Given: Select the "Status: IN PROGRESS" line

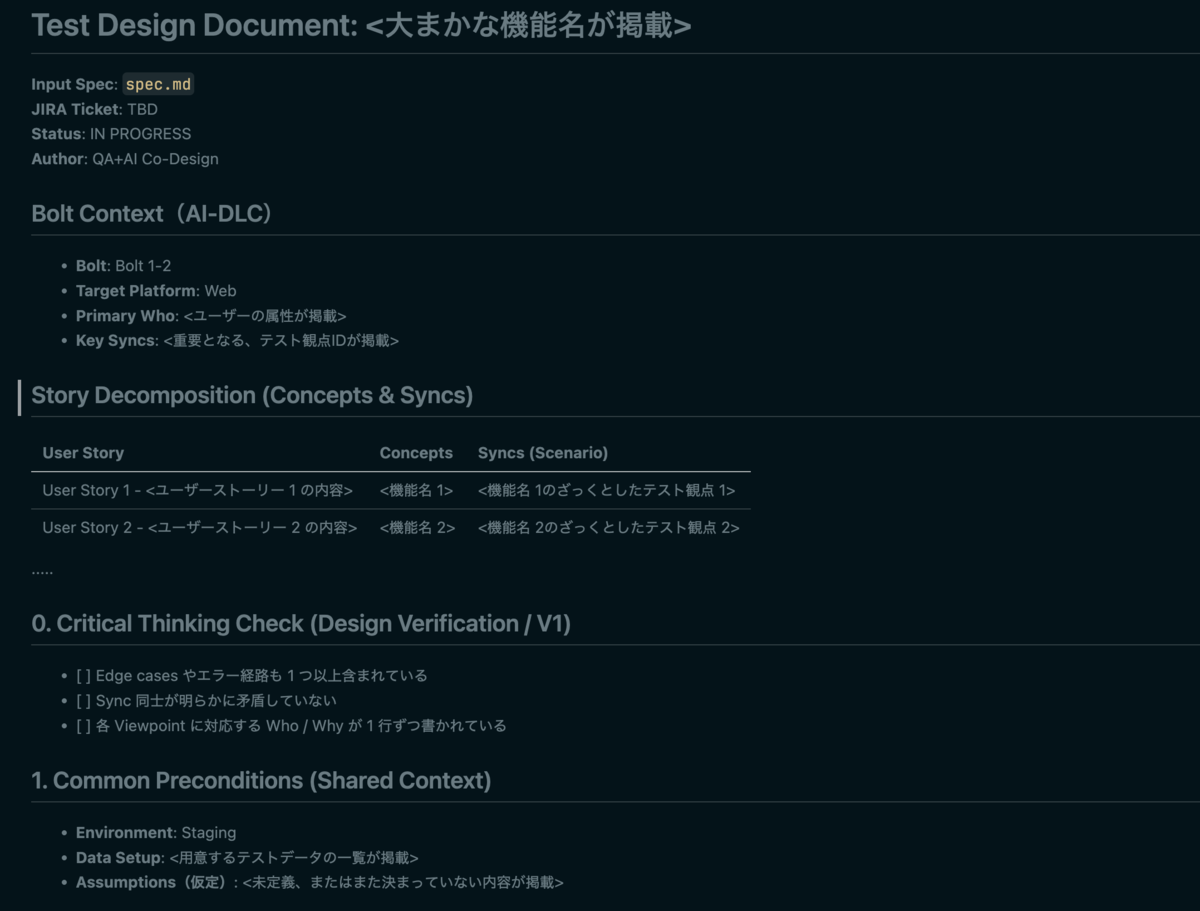Looking at the screenshot, I should [111, 134].
